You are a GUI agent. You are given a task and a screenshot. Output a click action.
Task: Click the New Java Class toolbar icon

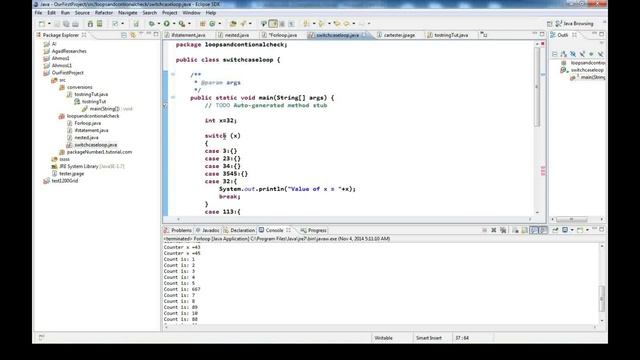[x=212, y=24]
